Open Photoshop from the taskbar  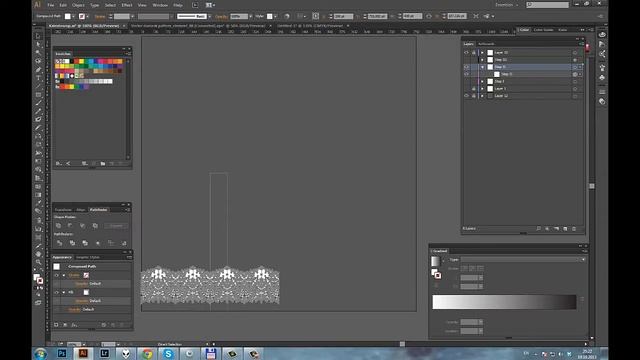pos(62,353)
